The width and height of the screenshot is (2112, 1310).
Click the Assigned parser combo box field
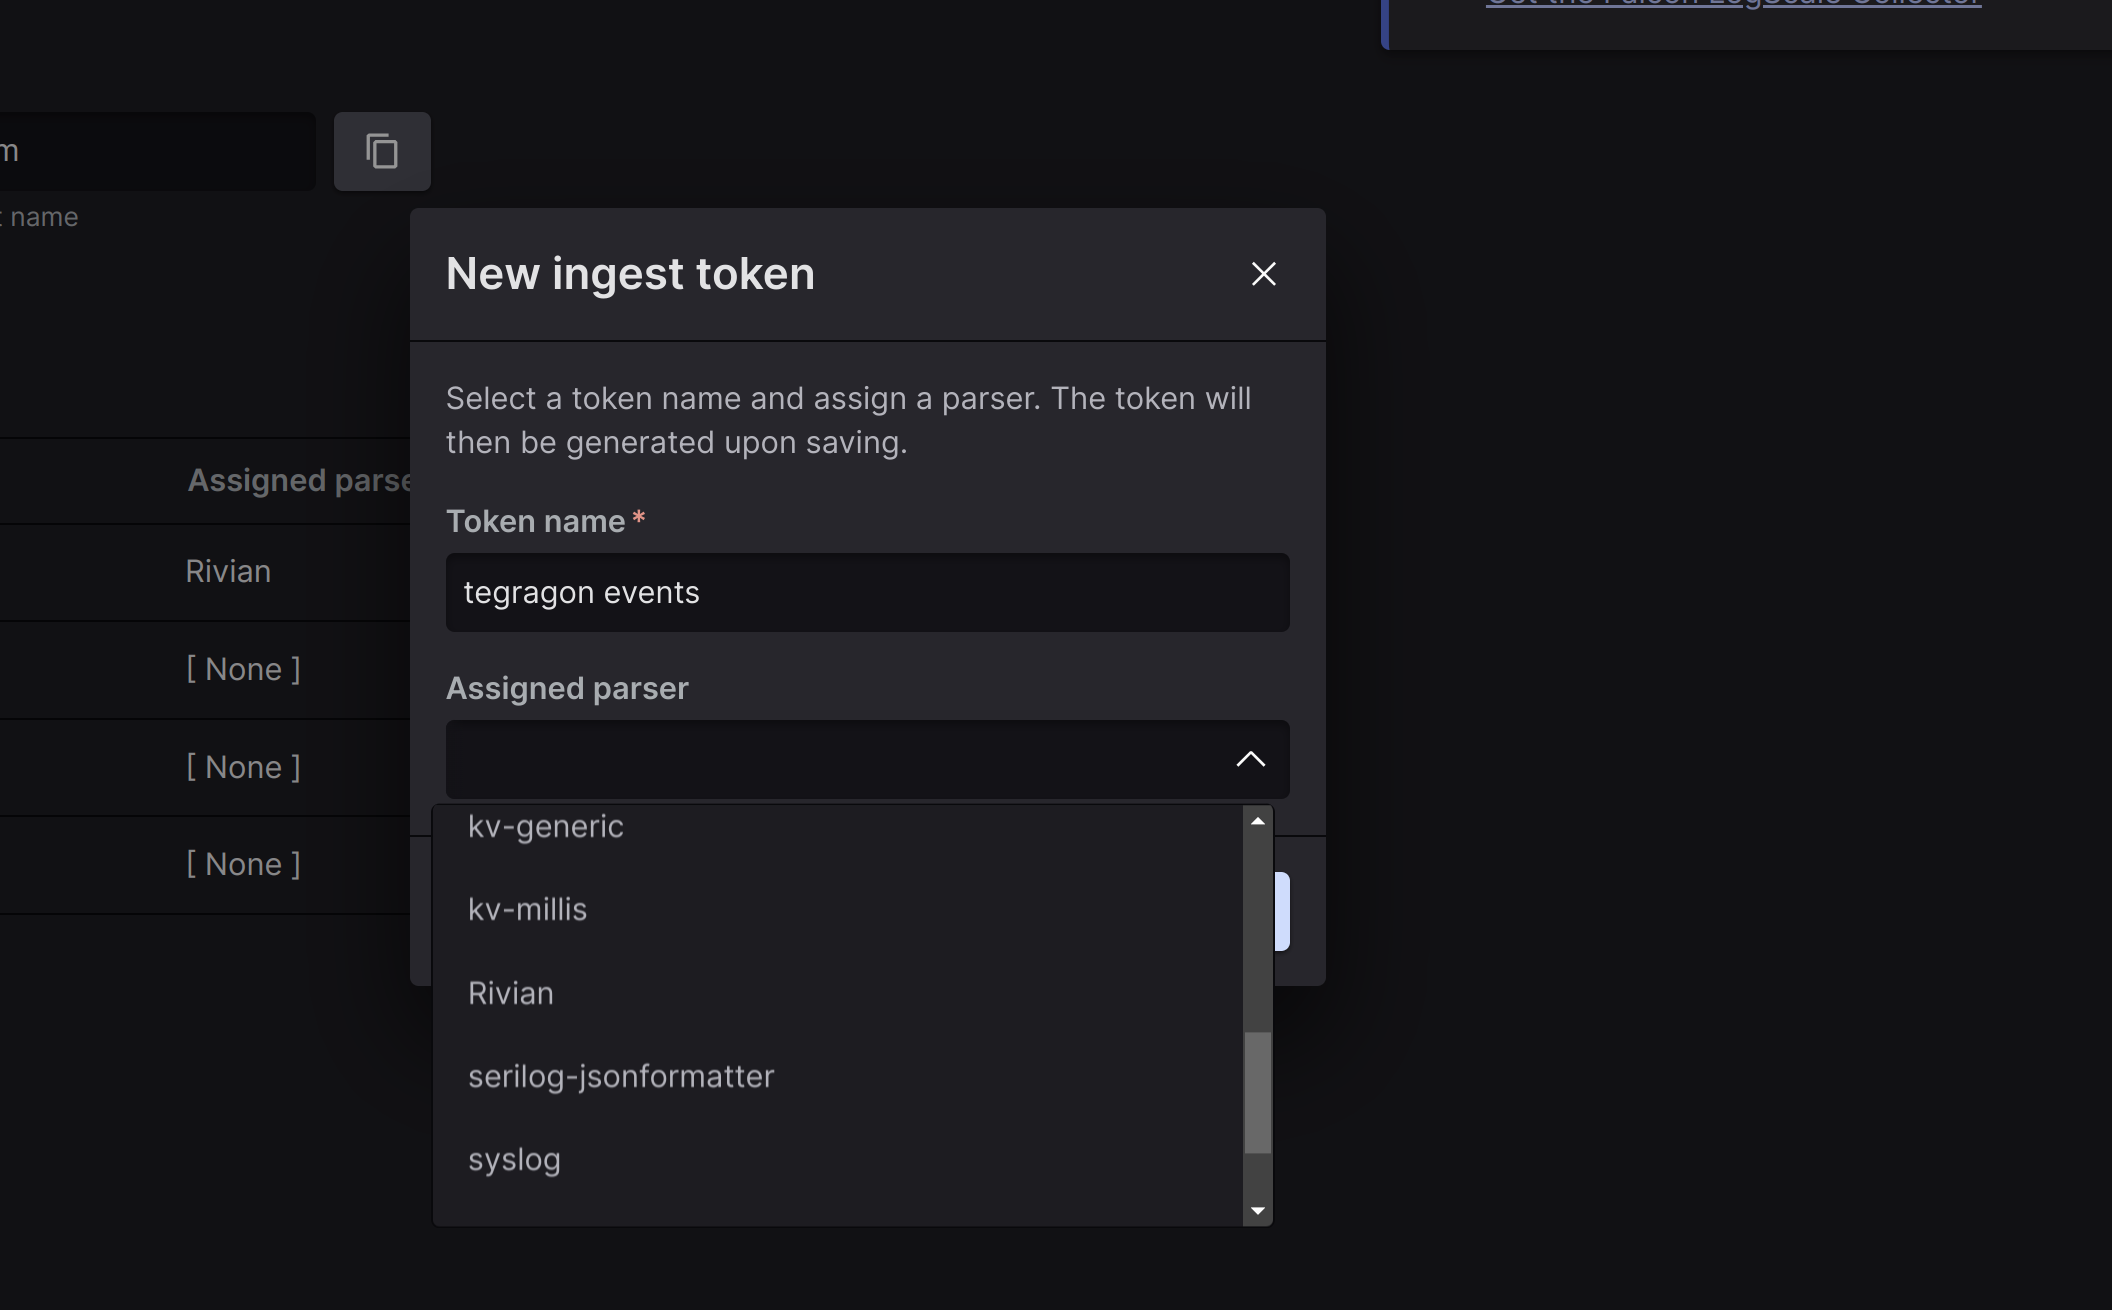840,759
